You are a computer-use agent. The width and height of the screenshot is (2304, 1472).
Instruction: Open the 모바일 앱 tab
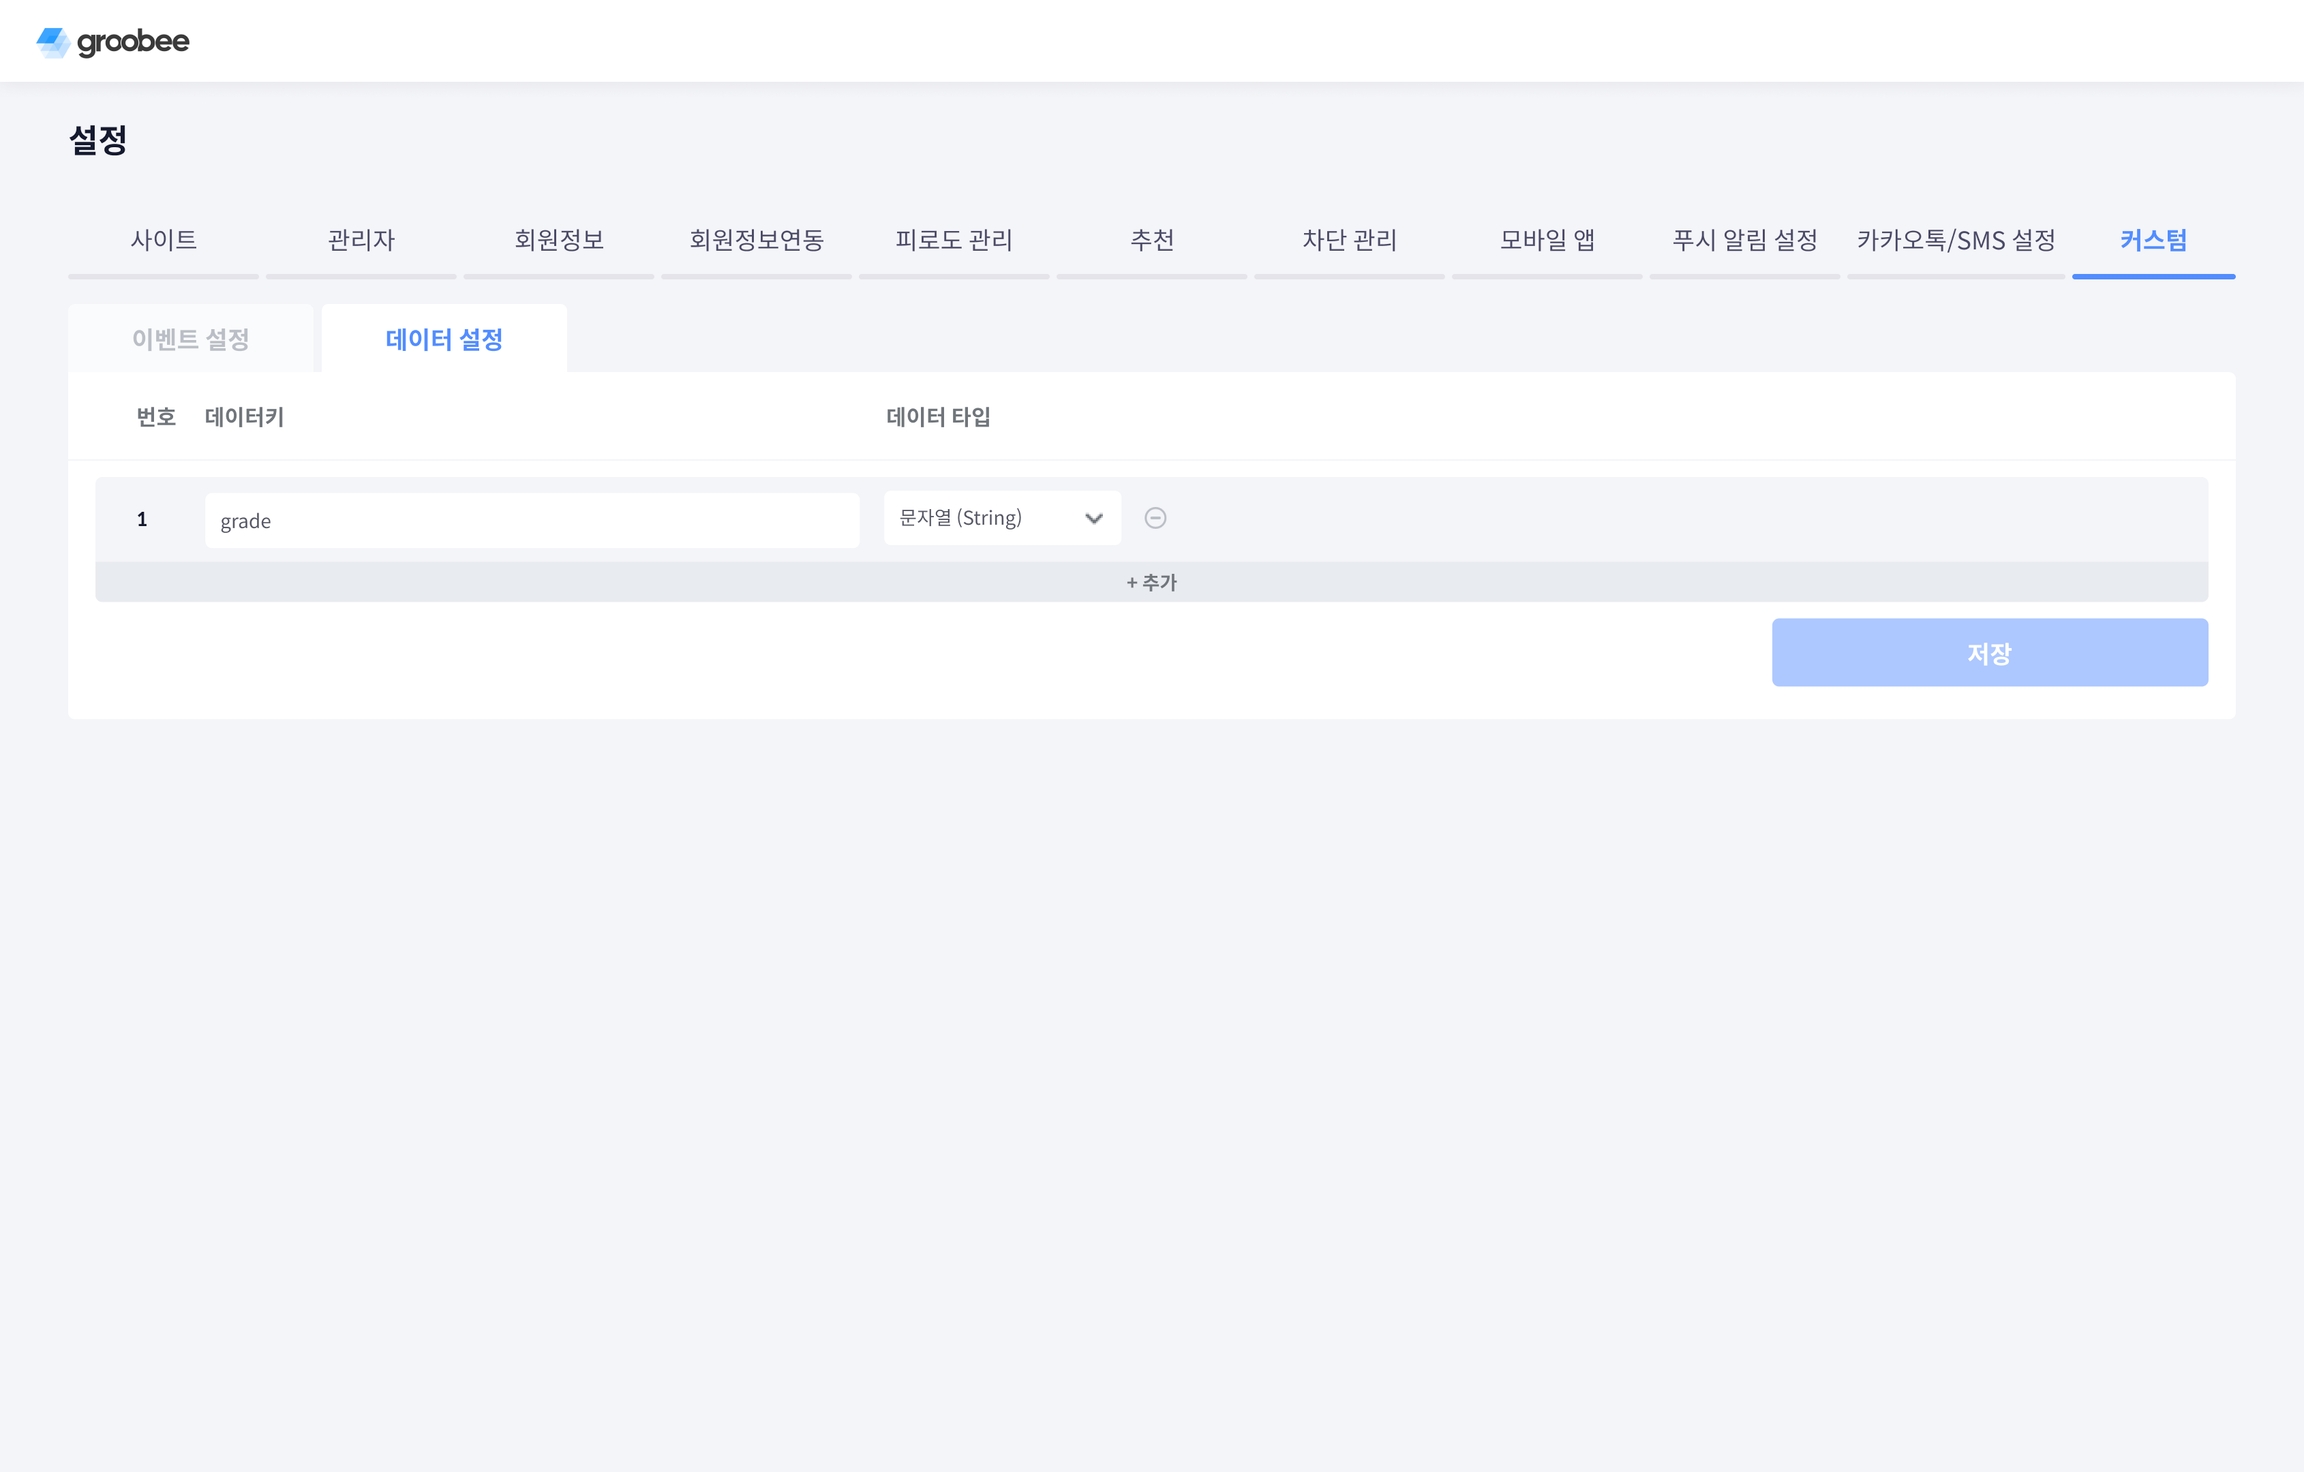1547,240
